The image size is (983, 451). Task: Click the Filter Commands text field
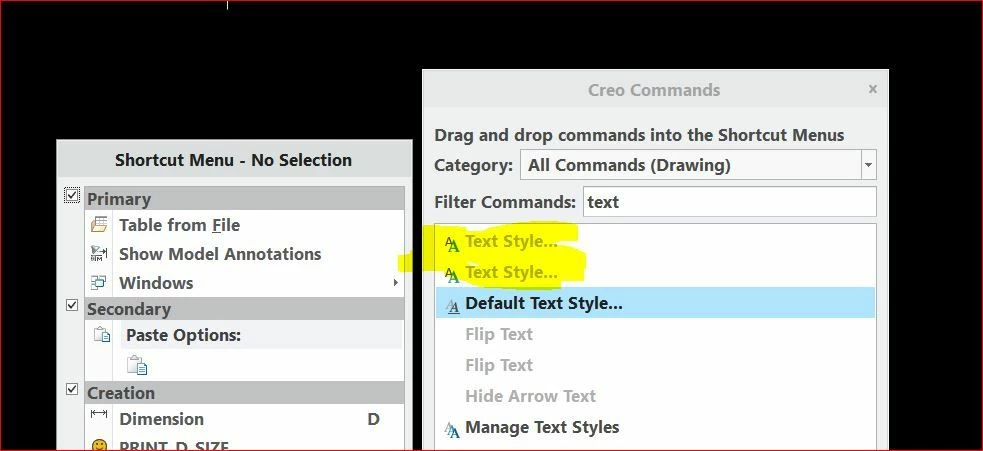point(730,202)
